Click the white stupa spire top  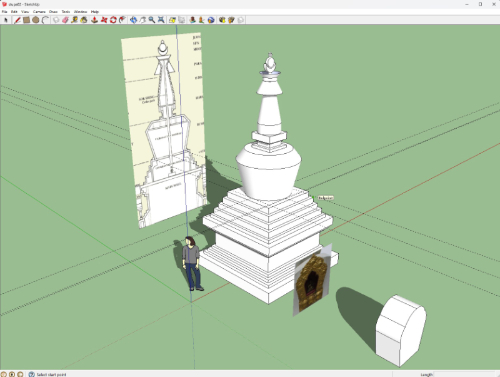pyautogui.click(x=270, y=63)
